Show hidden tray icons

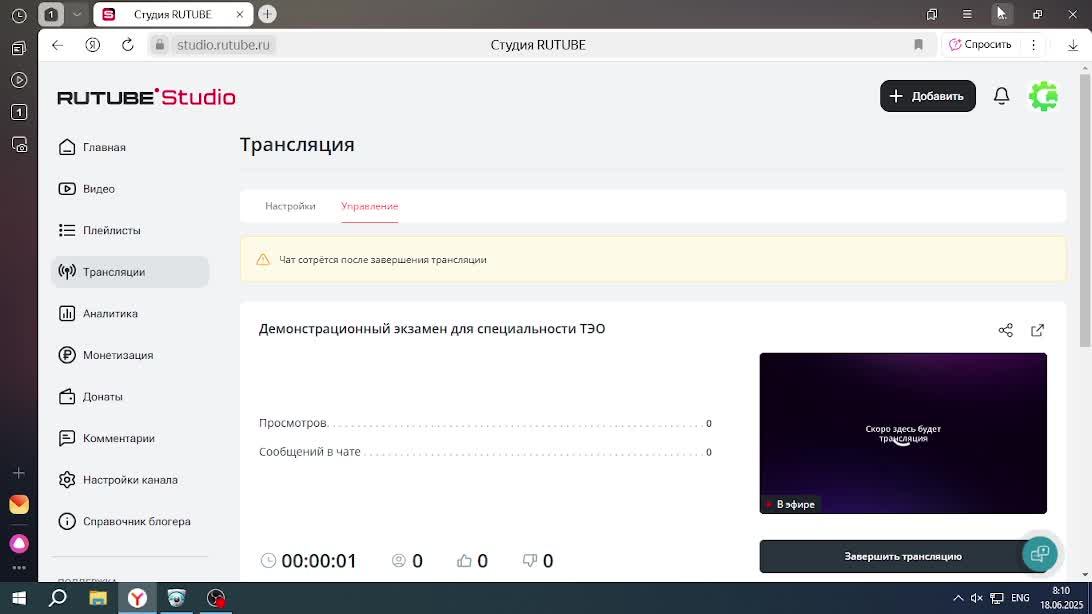958,598
